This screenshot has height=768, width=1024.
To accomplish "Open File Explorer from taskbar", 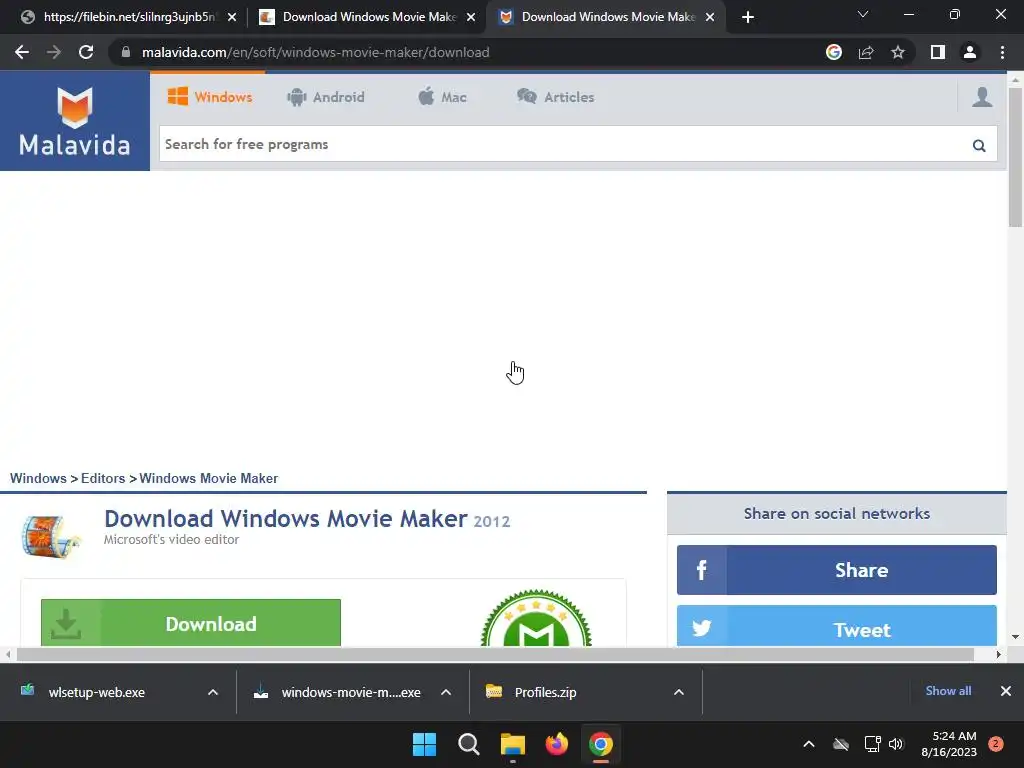I will coord(513,744).
